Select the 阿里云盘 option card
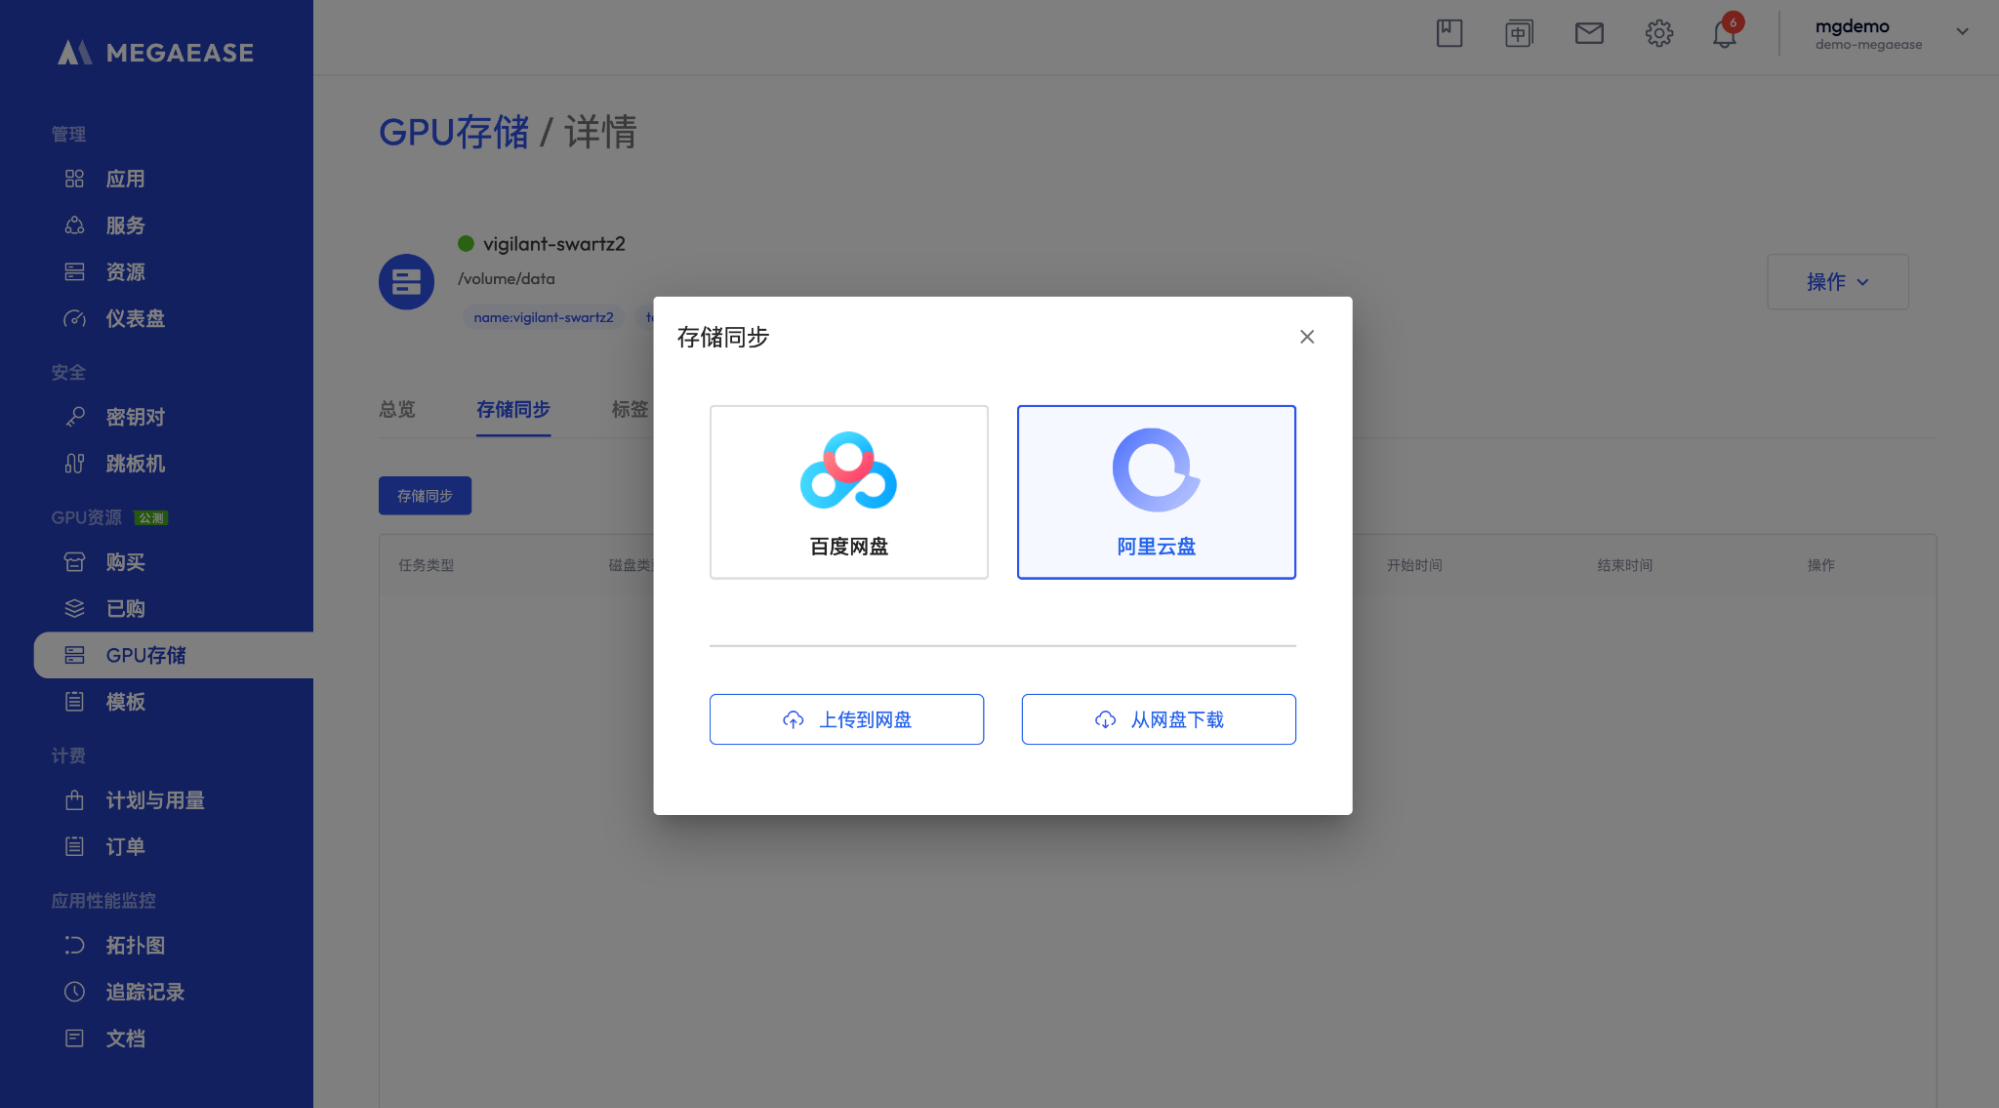The image size is (1999, 1108). [1157, 492]
